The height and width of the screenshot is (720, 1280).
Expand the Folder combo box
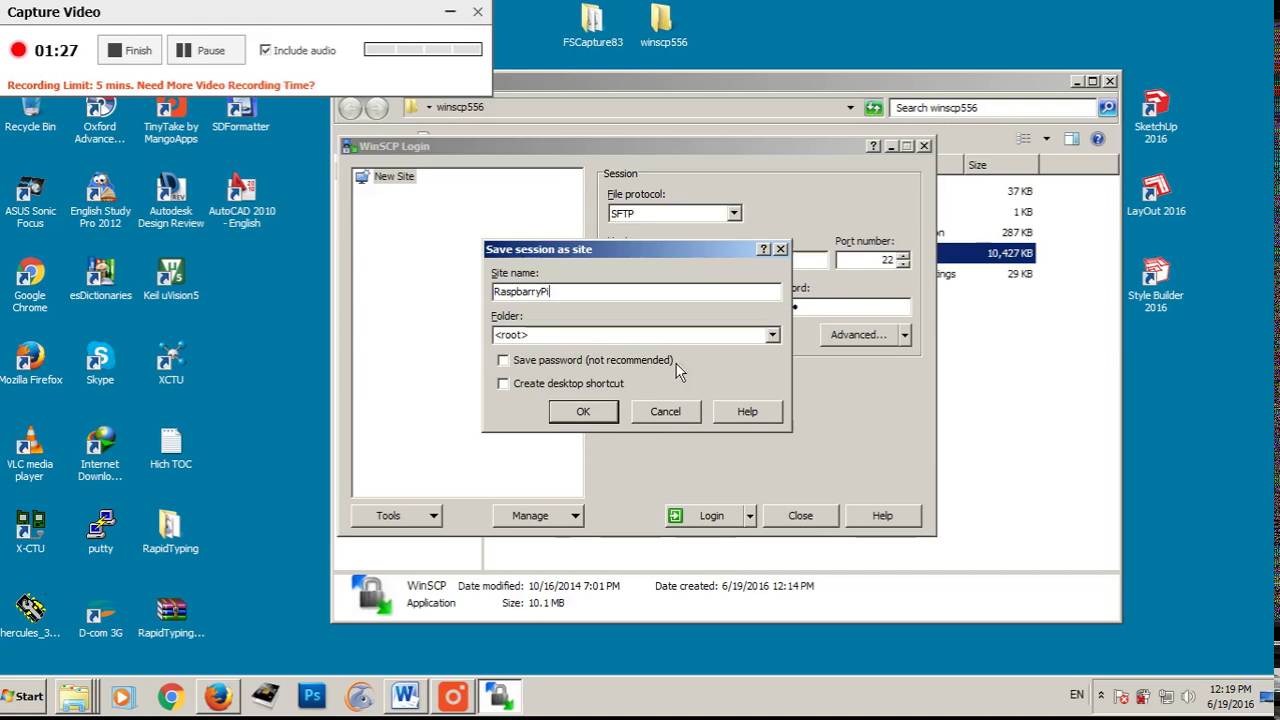[x=772, y=335]
